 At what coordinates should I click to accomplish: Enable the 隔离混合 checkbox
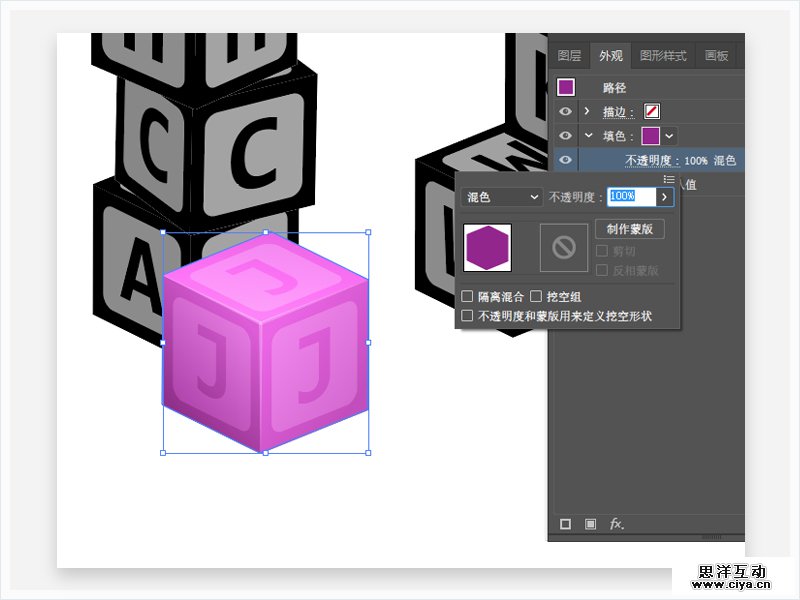point(467,297)
